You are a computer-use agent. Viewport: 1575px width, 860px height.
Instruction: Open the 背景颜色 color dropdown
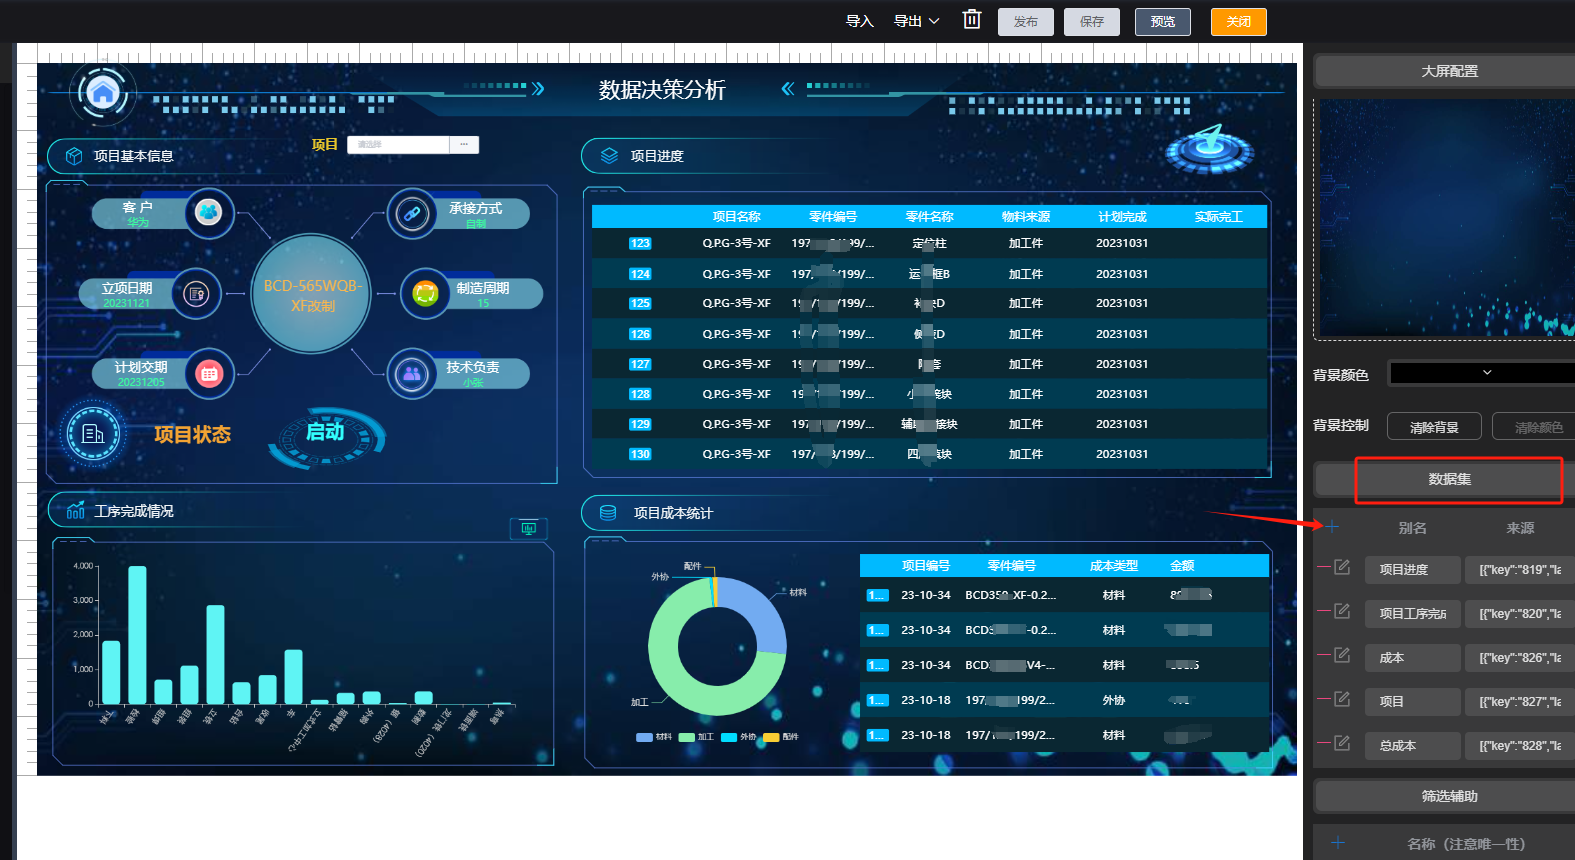coord(1485,373)
